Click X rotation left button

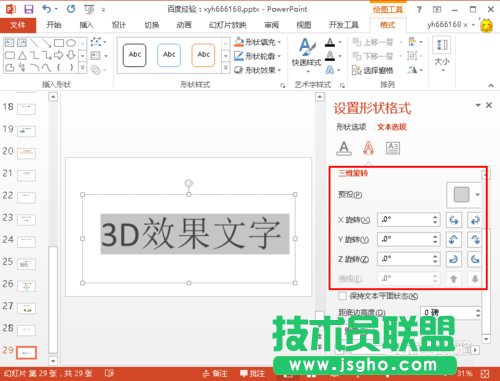pos(454,220)
